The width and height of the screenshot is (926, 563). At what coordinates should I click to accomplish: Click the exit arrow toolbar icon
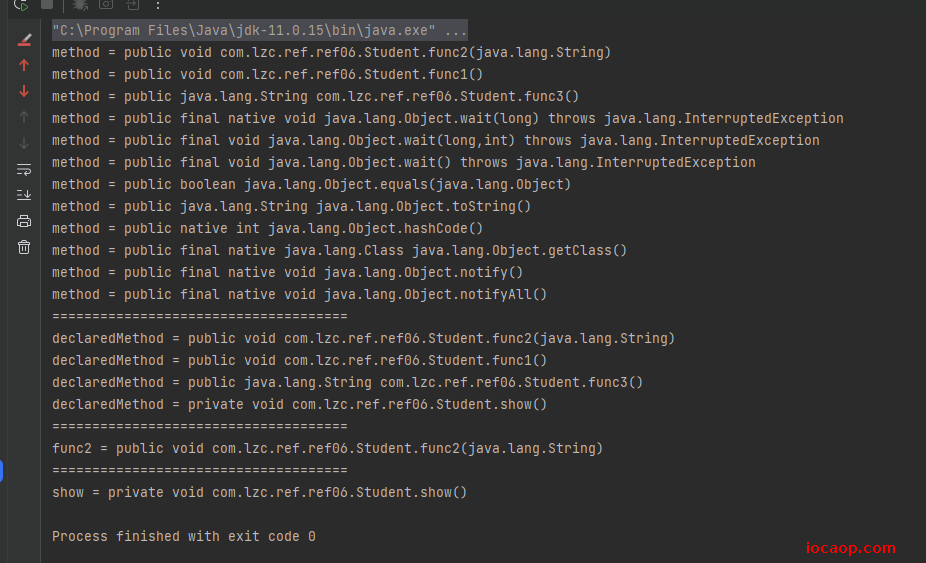[133, 5]
